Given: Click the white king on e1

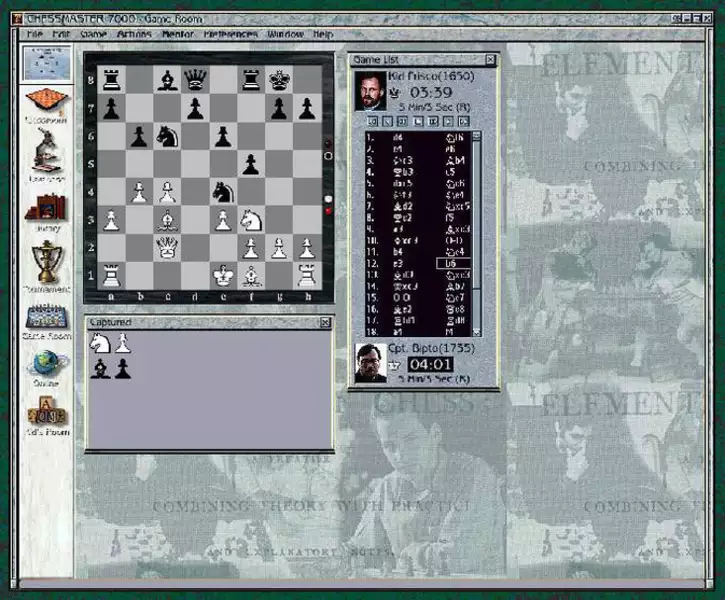Looking at the screenshot, I should point(223,276).
